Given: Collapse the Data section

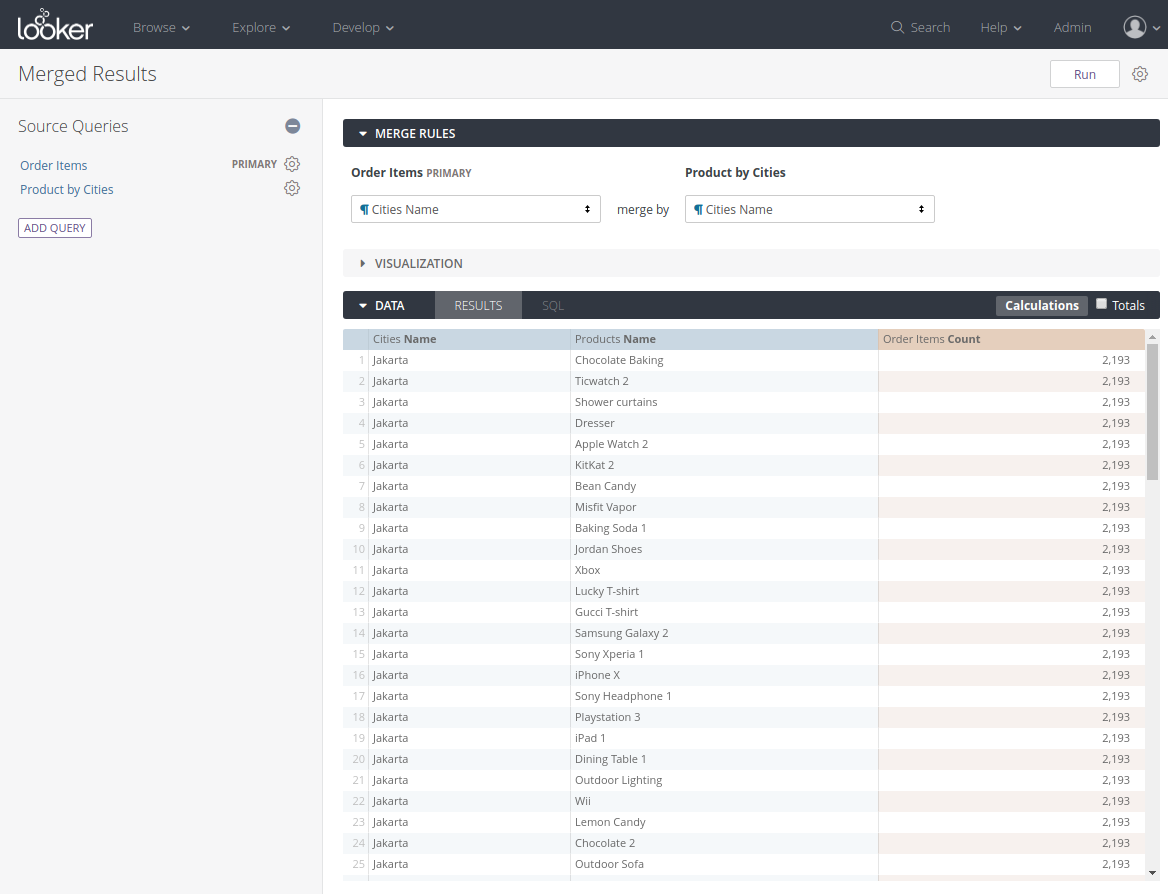Looking at the screenshot, I should (389, 305).
